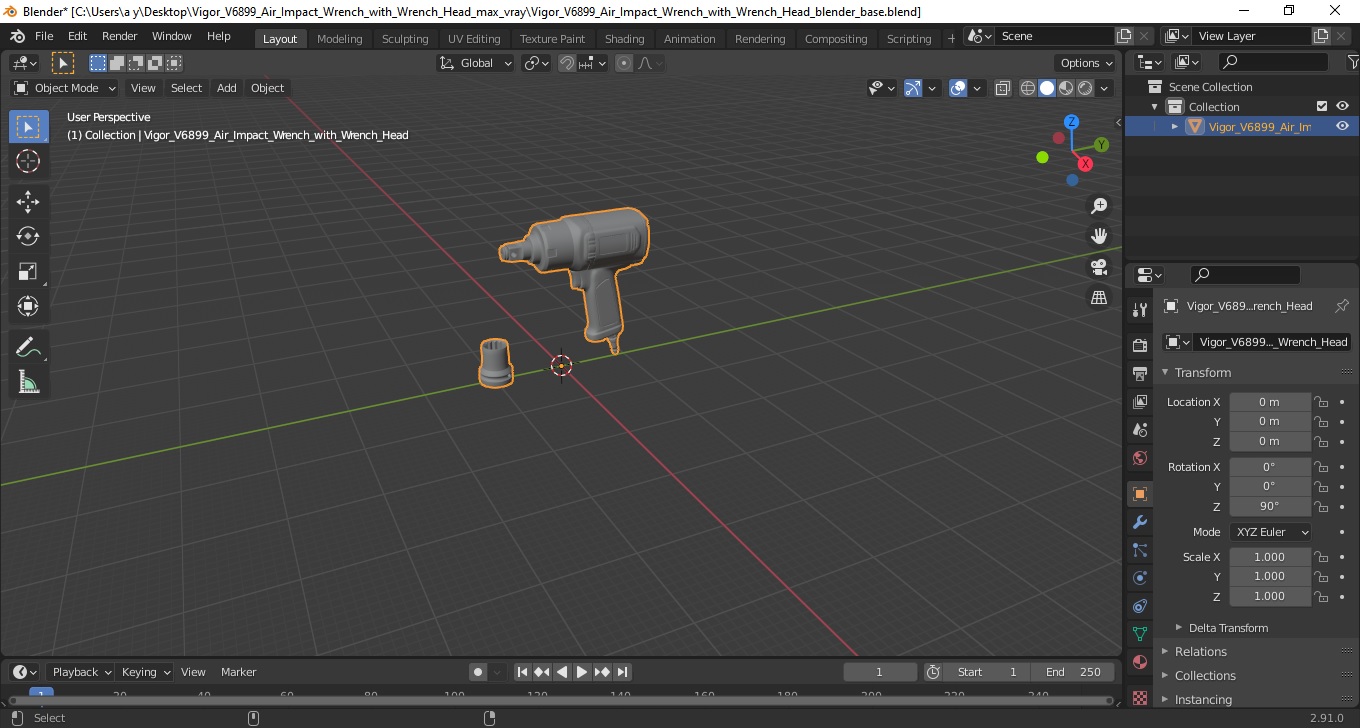Open the World properties tab
1360x728 pixels.
[x=1139, y=458]
